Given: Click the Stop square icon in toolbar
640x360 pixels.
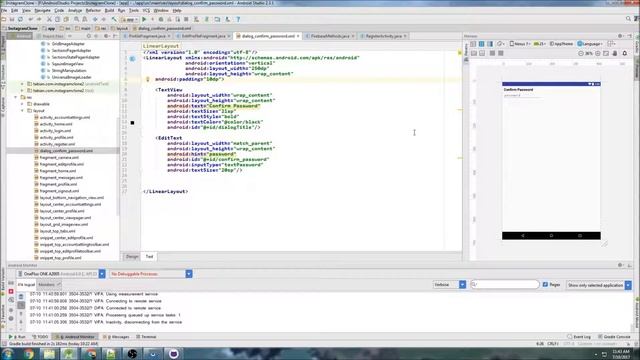Looking at the screenshot, I should pos(187,19).
